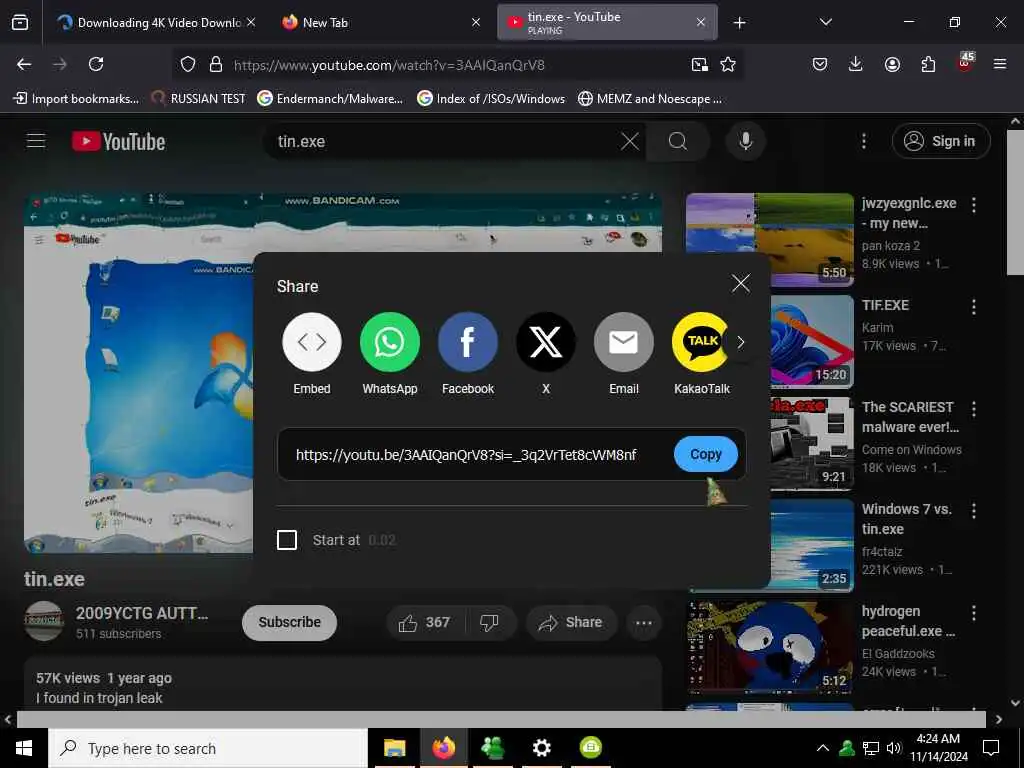1024x768 pixels.
Task: Close the Share dialog
Action: pyautogui.click(x=741, y=283)
